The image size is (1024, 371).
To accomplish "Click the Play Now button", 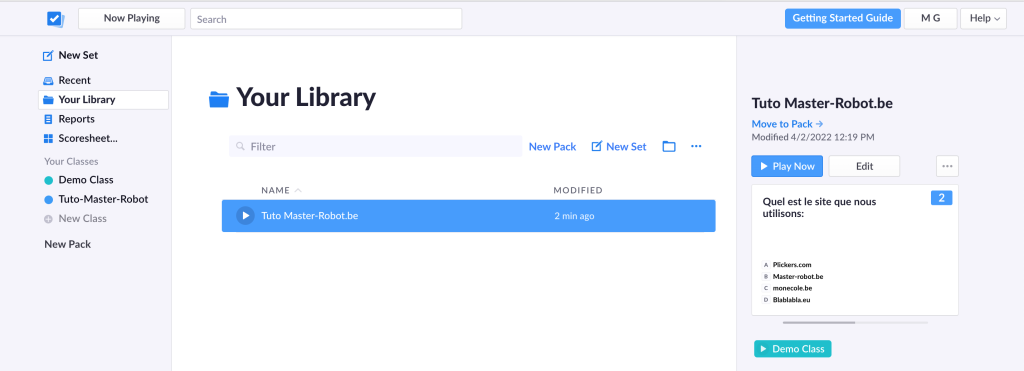I will point(787,166).
